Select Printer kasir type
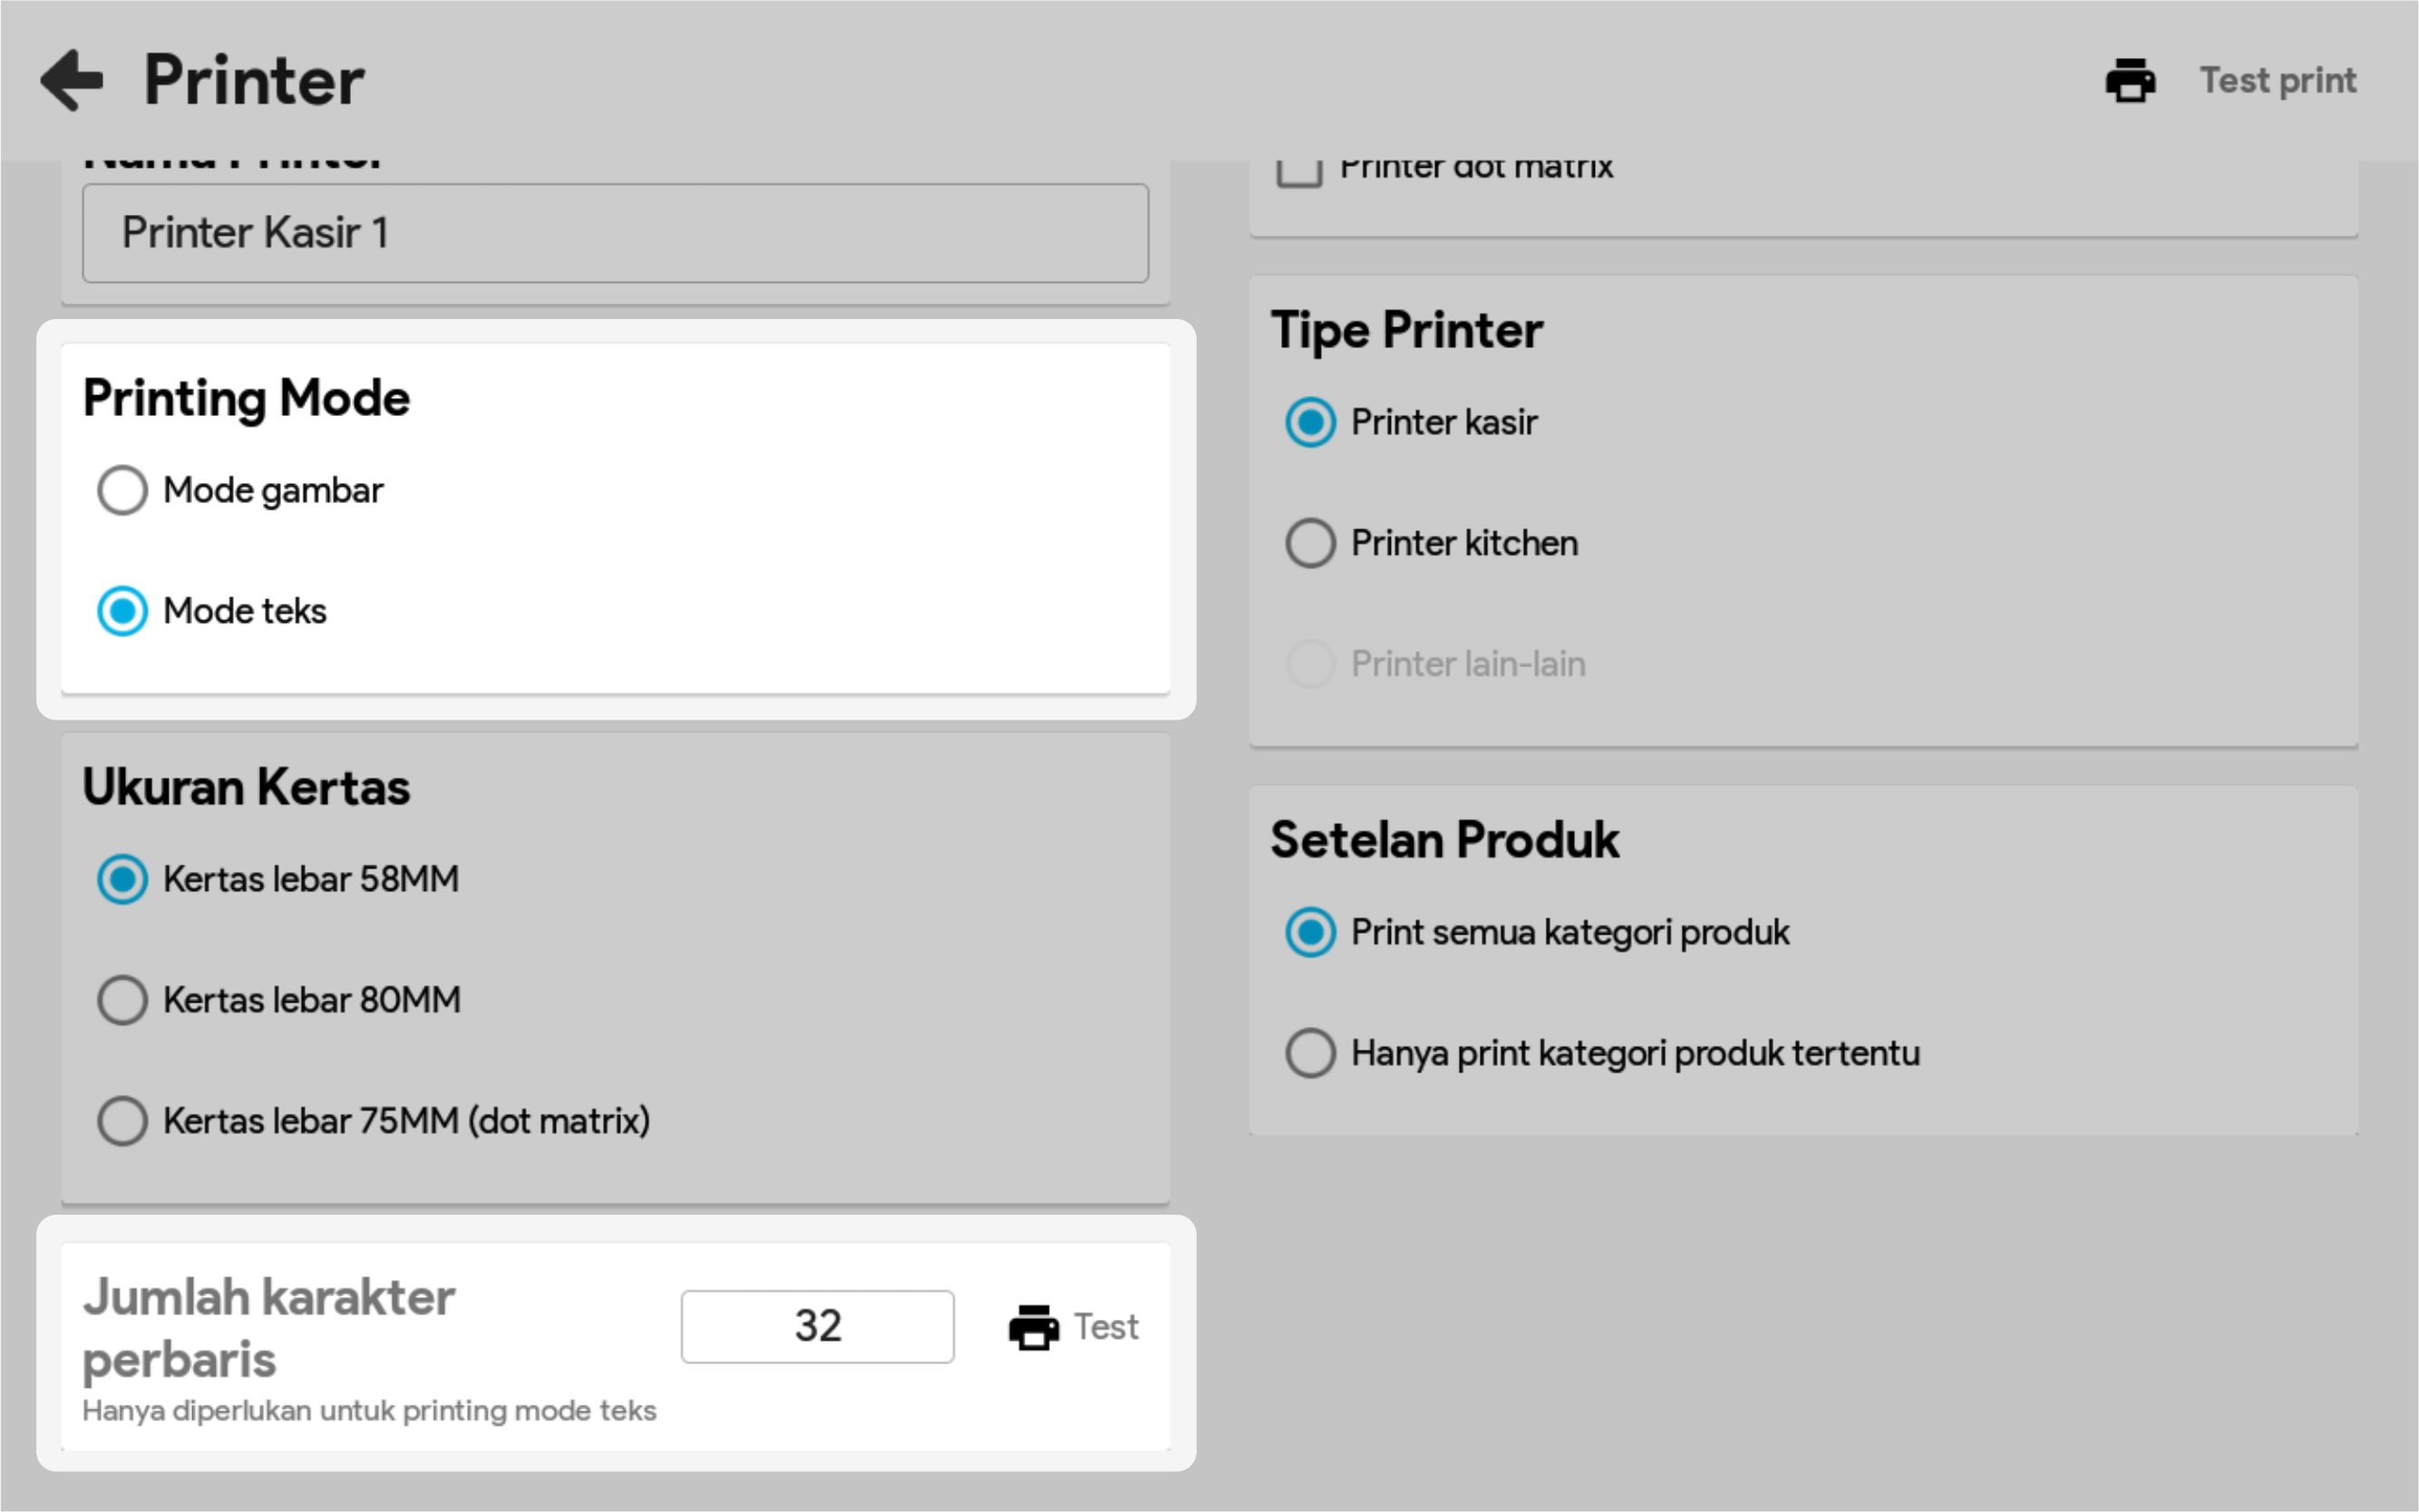Screen dimensions: 2419x1512 [1310, 422]
